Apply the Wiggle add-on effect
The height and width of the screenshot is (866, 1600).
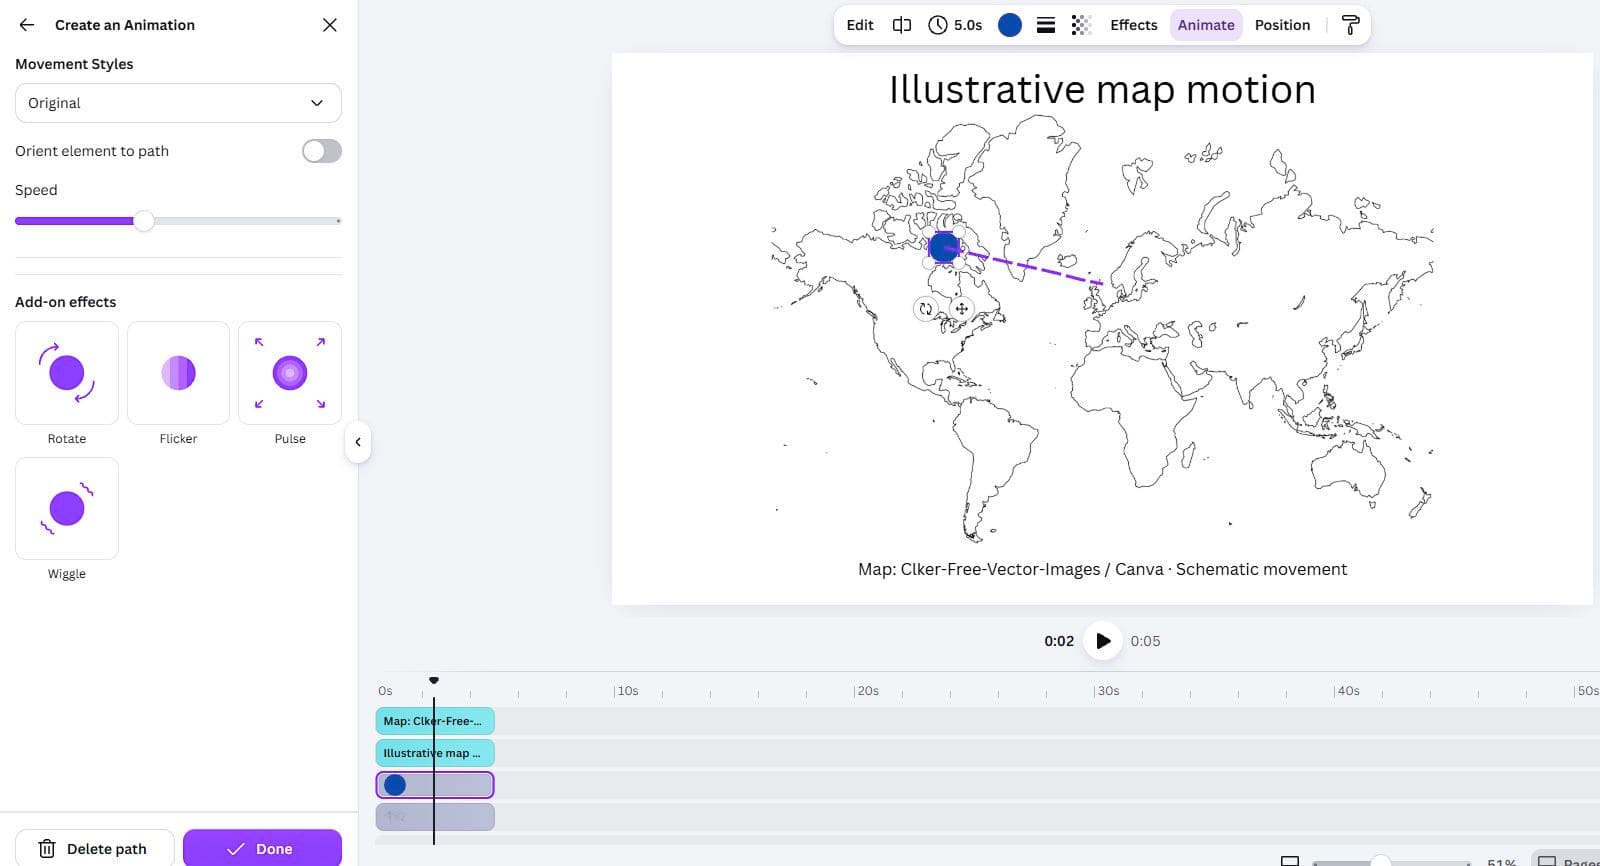(67, 508)
